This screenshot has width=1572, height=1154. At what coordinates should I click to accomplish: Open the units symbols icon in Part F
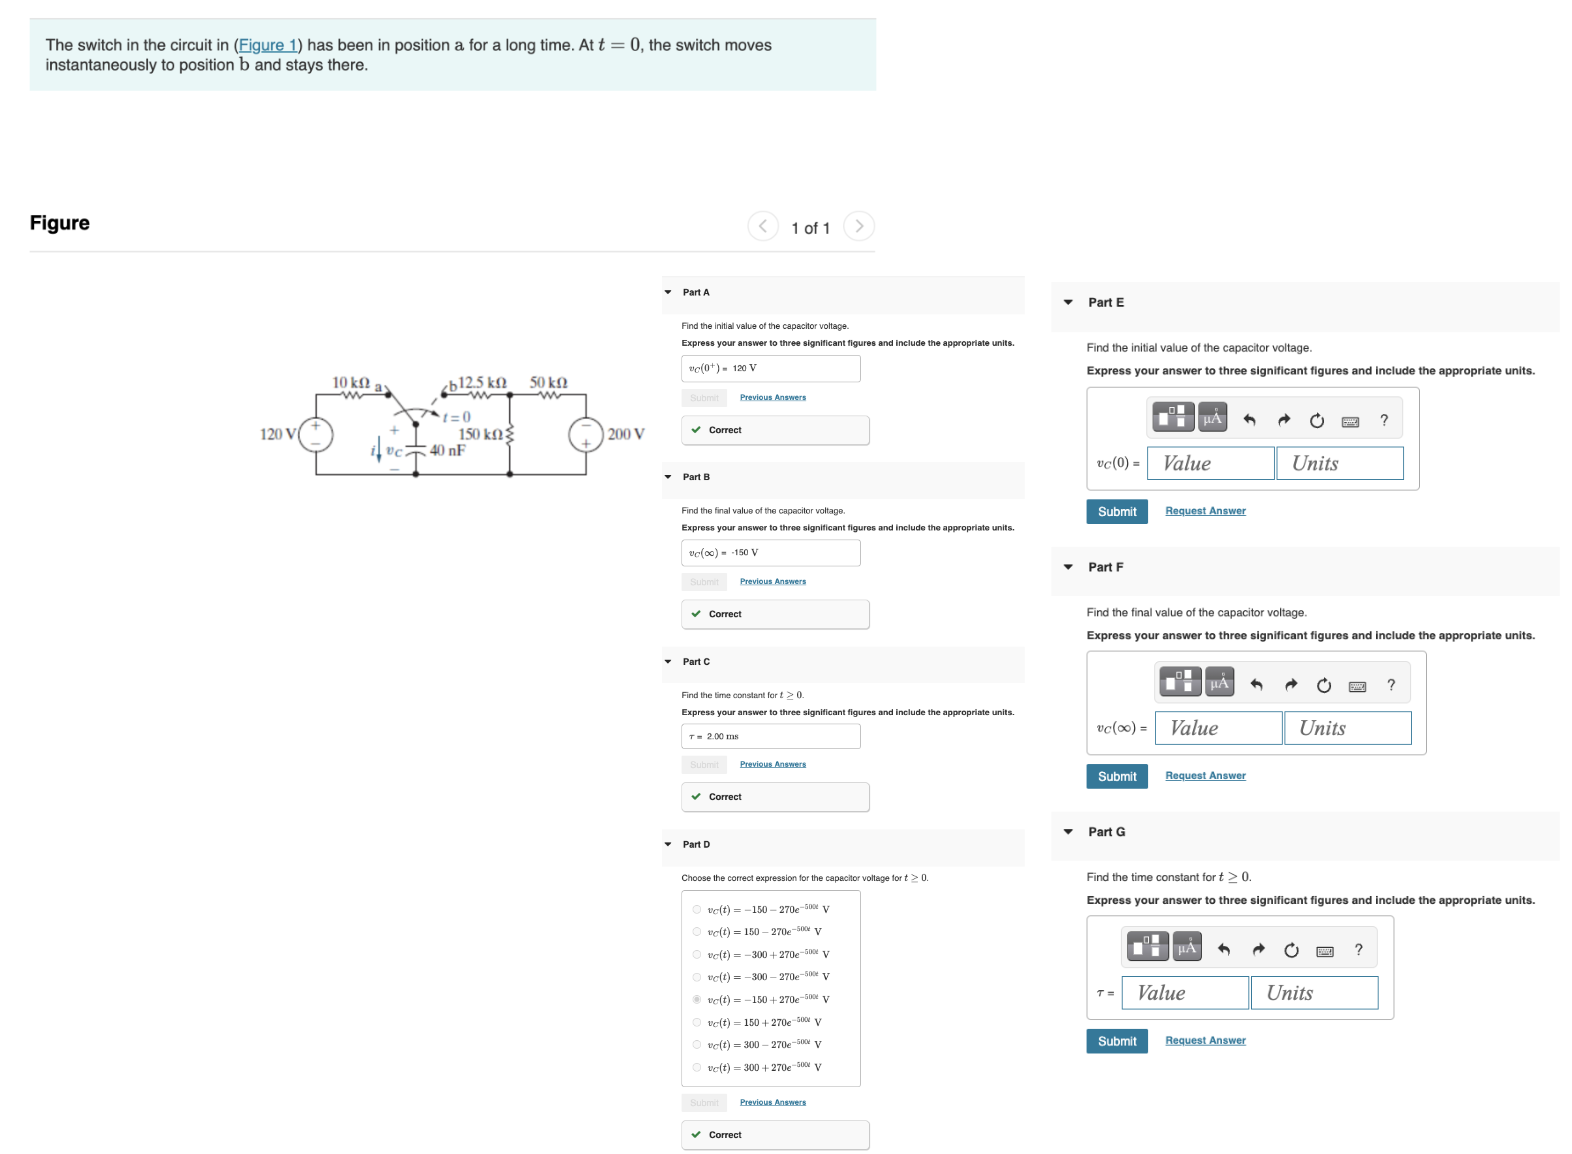(1220, 682)
